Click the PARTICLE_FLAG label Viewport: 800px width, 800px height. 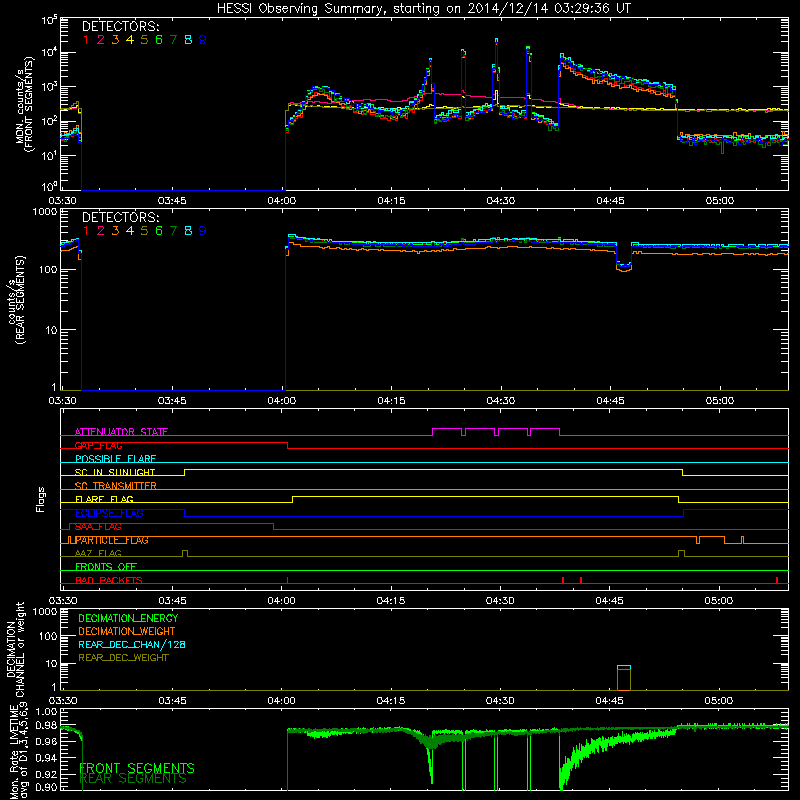coord(112,540)
